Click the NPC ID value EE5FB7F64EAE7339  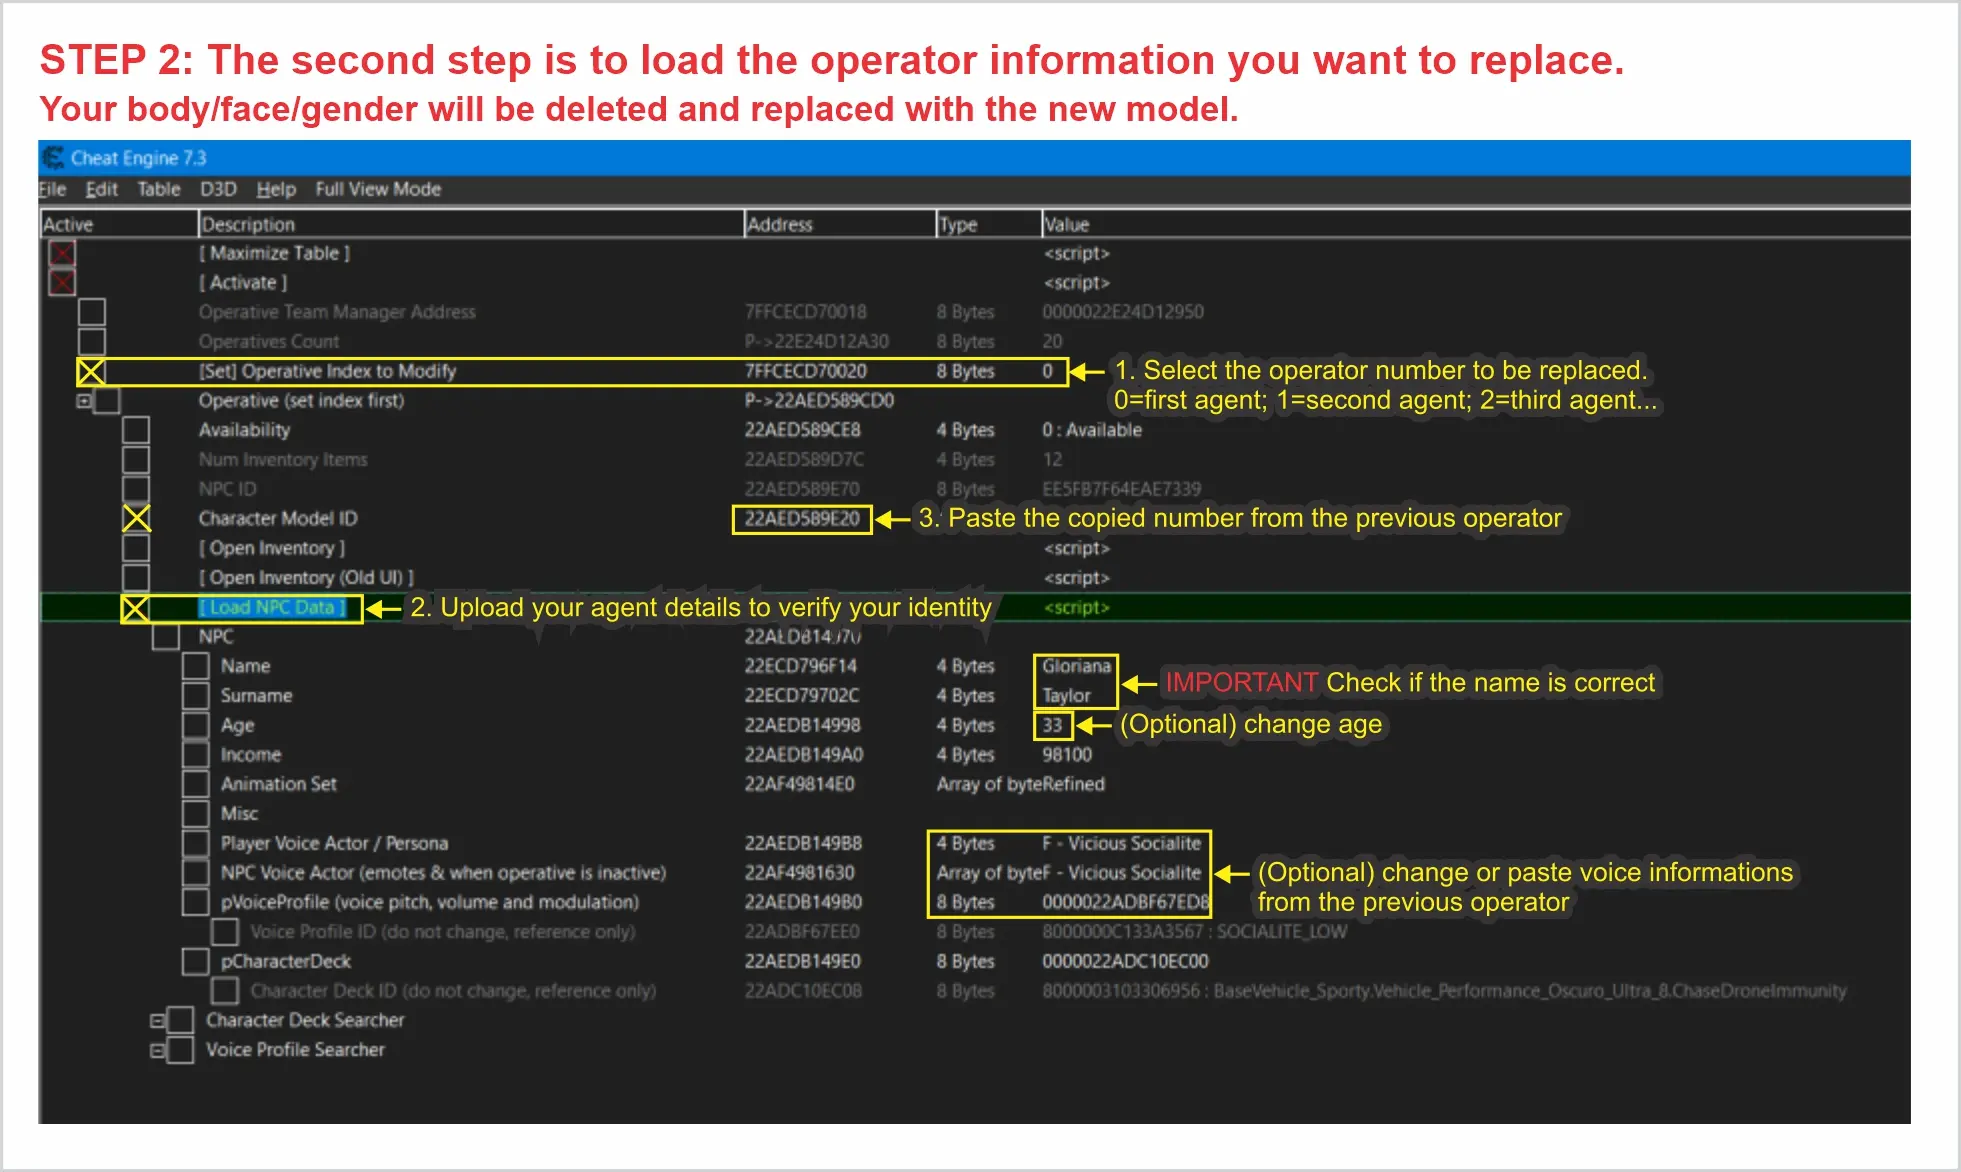1121,489
